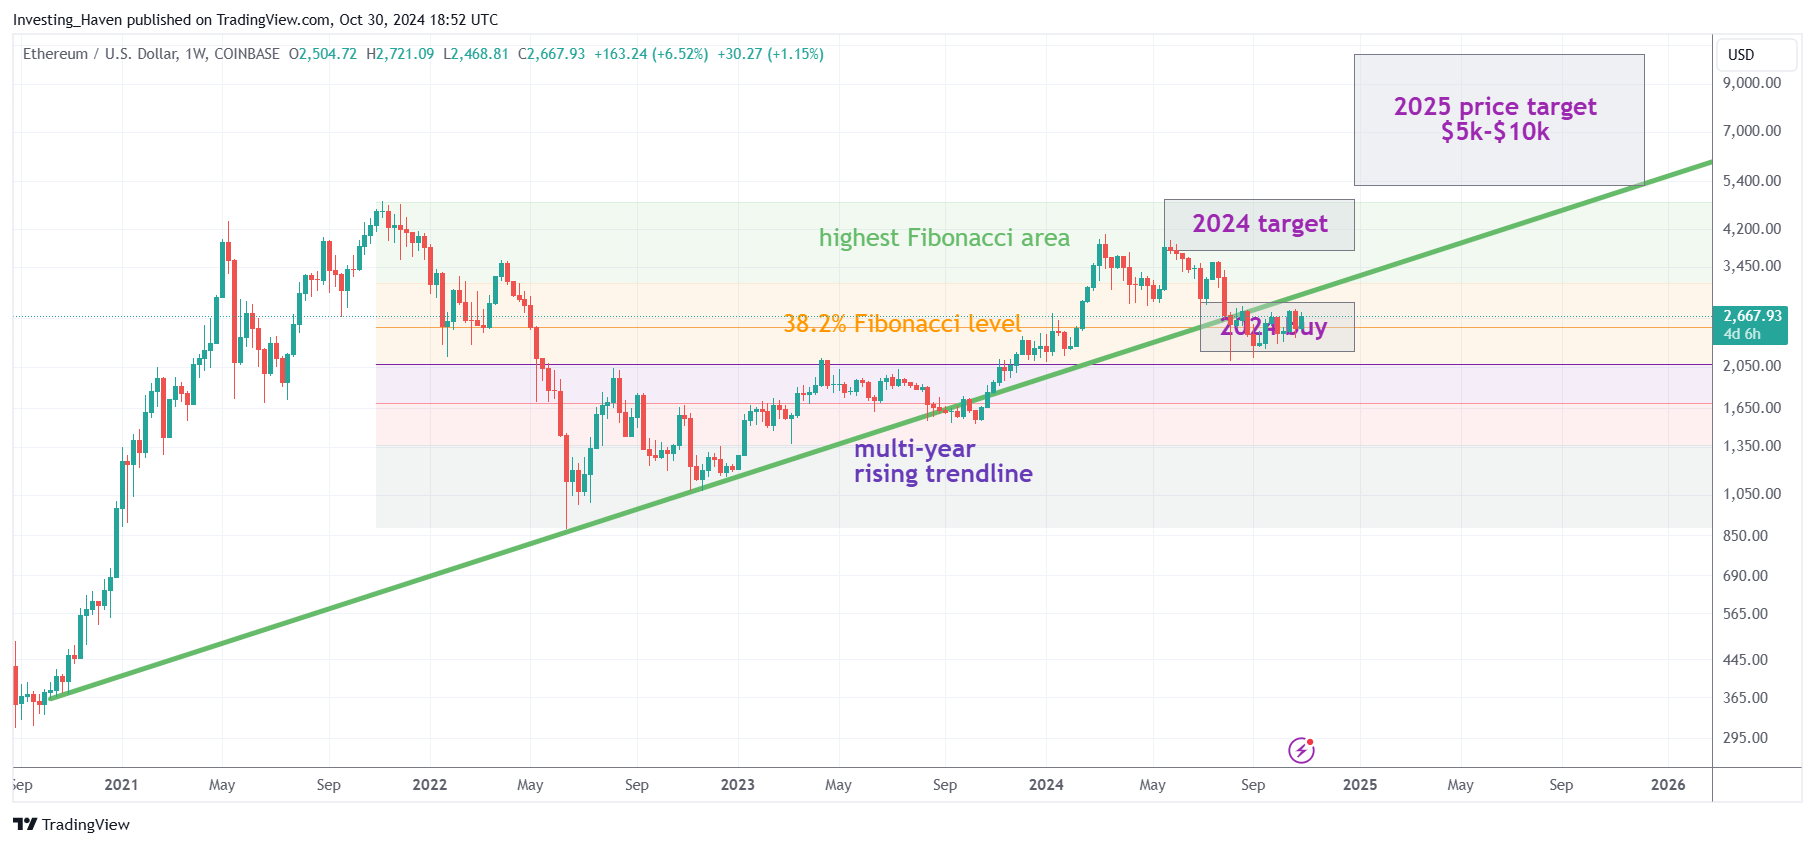The image size is (1815, 846).
Task: Click the 445.00 price axis label
Action: 1746,660
